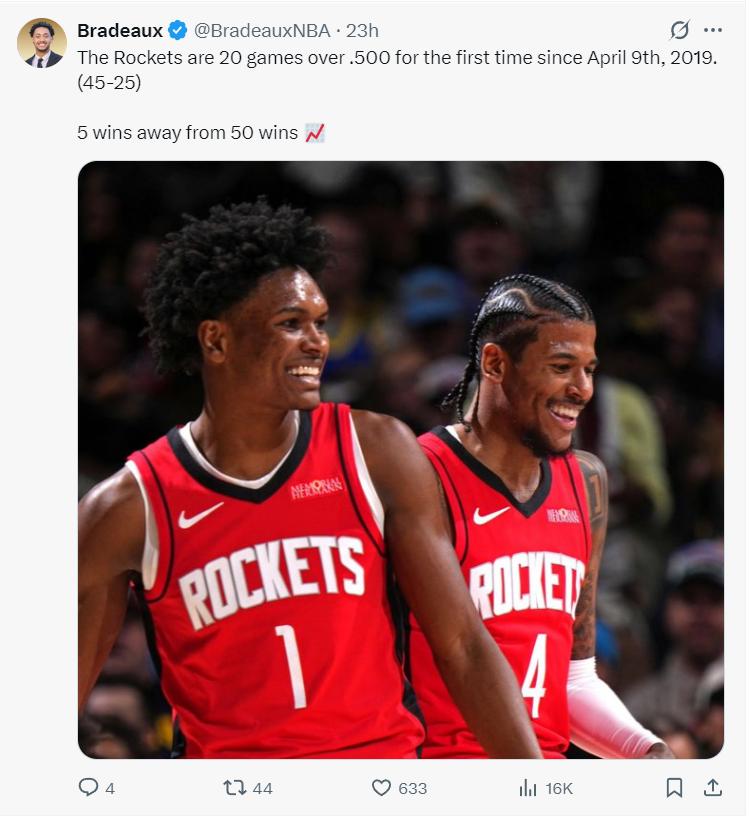This screenshot has height=816, width=749.
Task: View post analytics bar chart icon
Action: tap(527, 787)
